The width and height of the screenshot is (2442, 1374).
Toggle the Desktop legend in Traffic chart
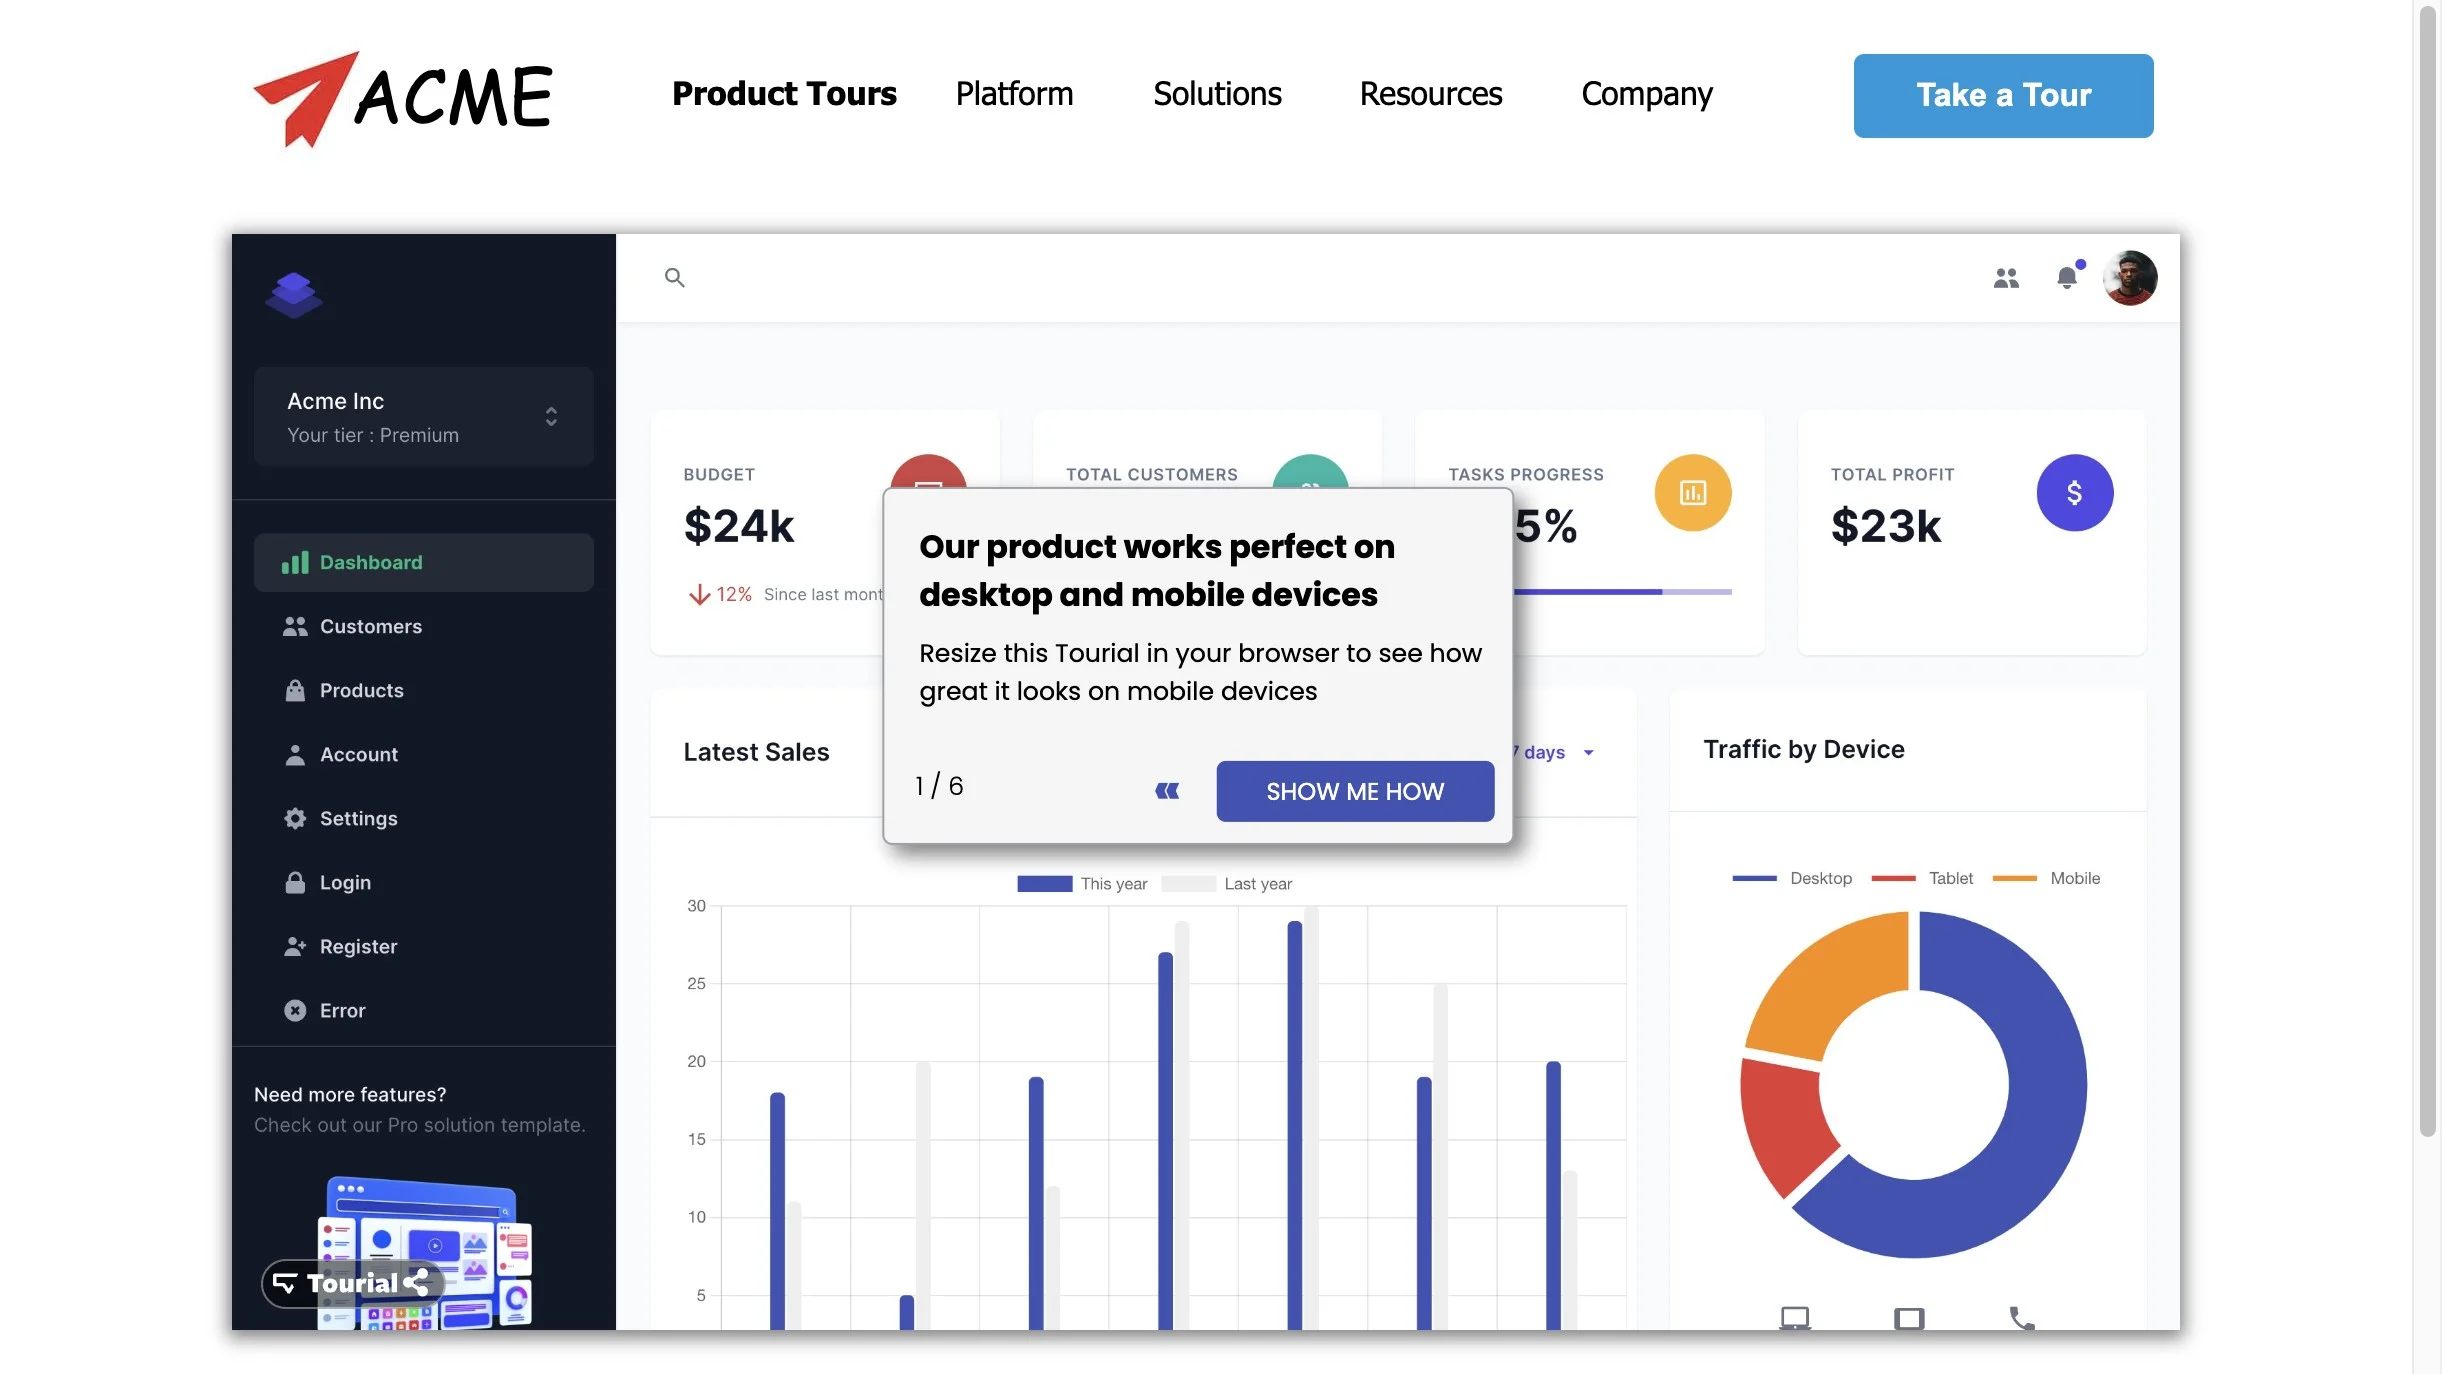[1792, 878]
